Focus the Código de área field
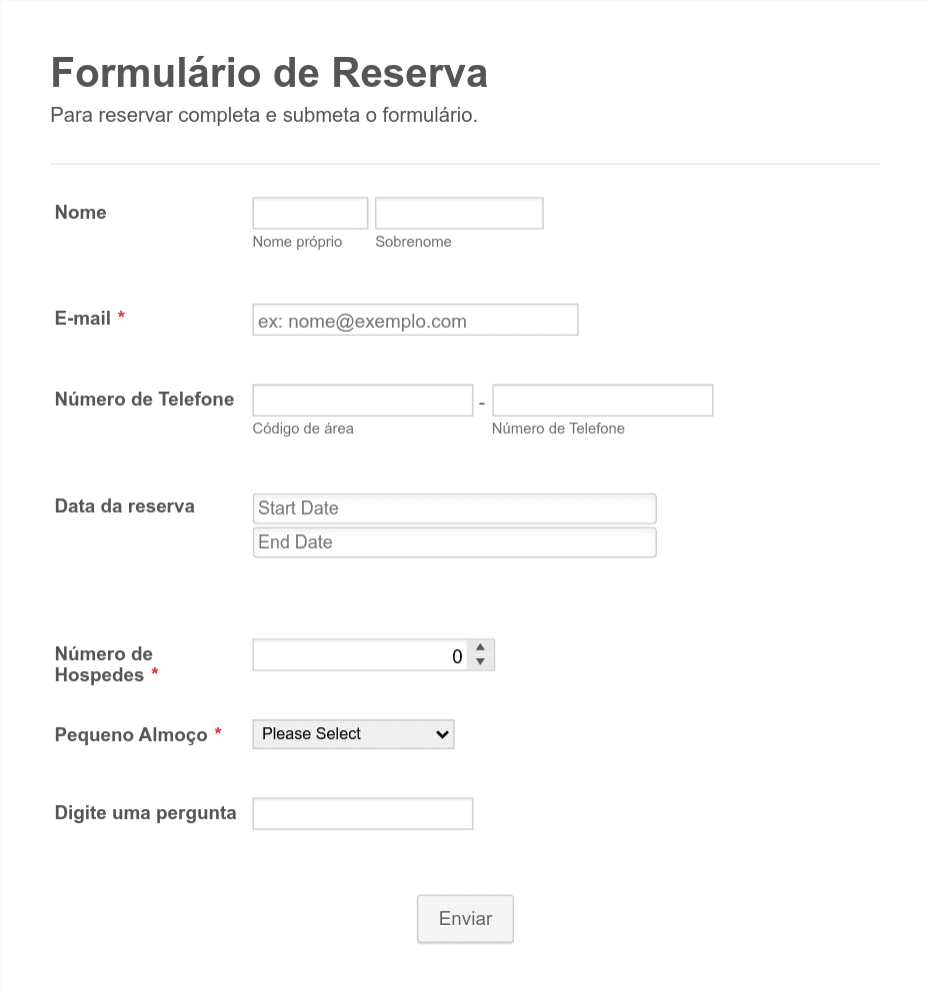The height and width of the screenshot is (992, 930). [x=362, y=400]
